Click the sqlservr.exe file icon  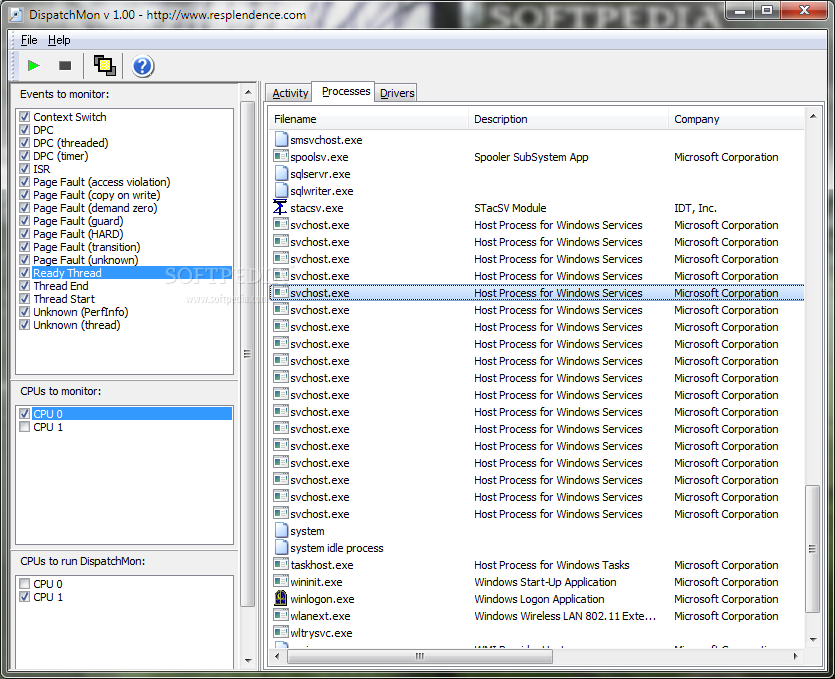click(x=281, y=174)
